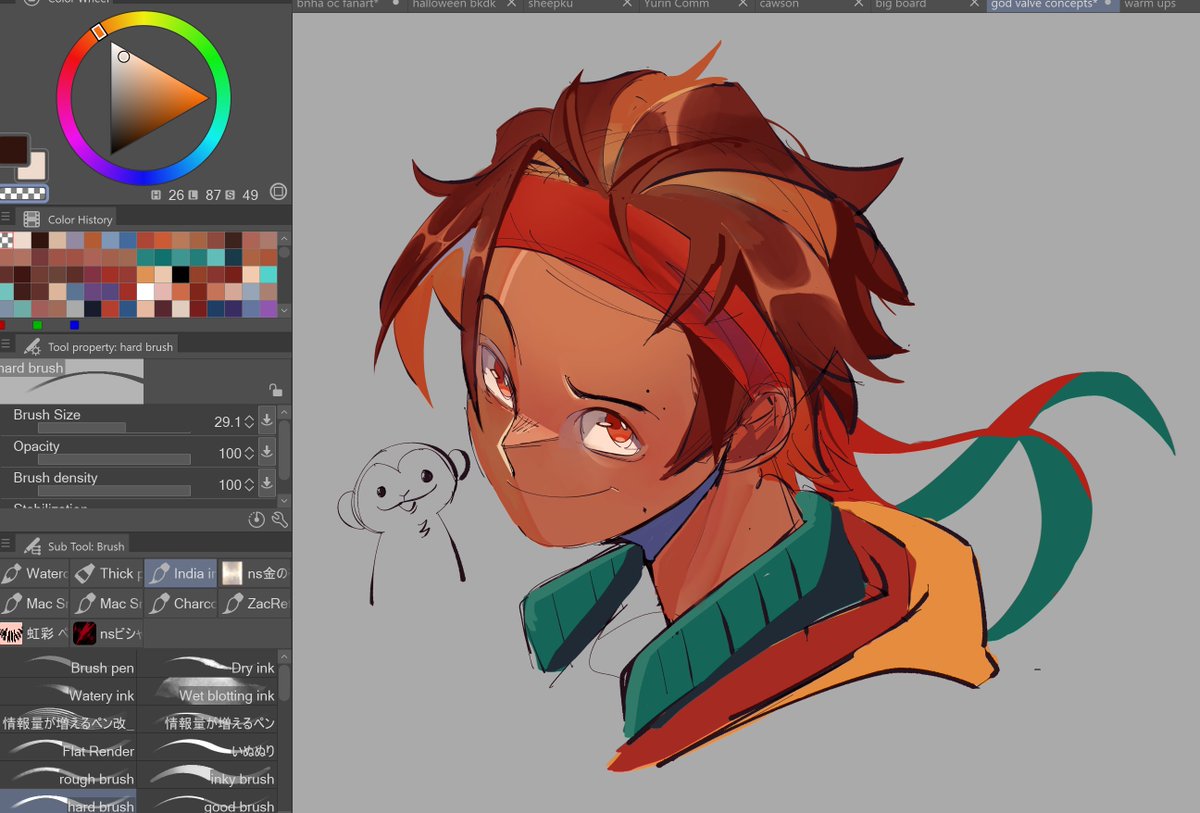Screen dimensions: 1200x813
Task: Select the transparent color checkerboard box
Action: (x=23, y=193)
